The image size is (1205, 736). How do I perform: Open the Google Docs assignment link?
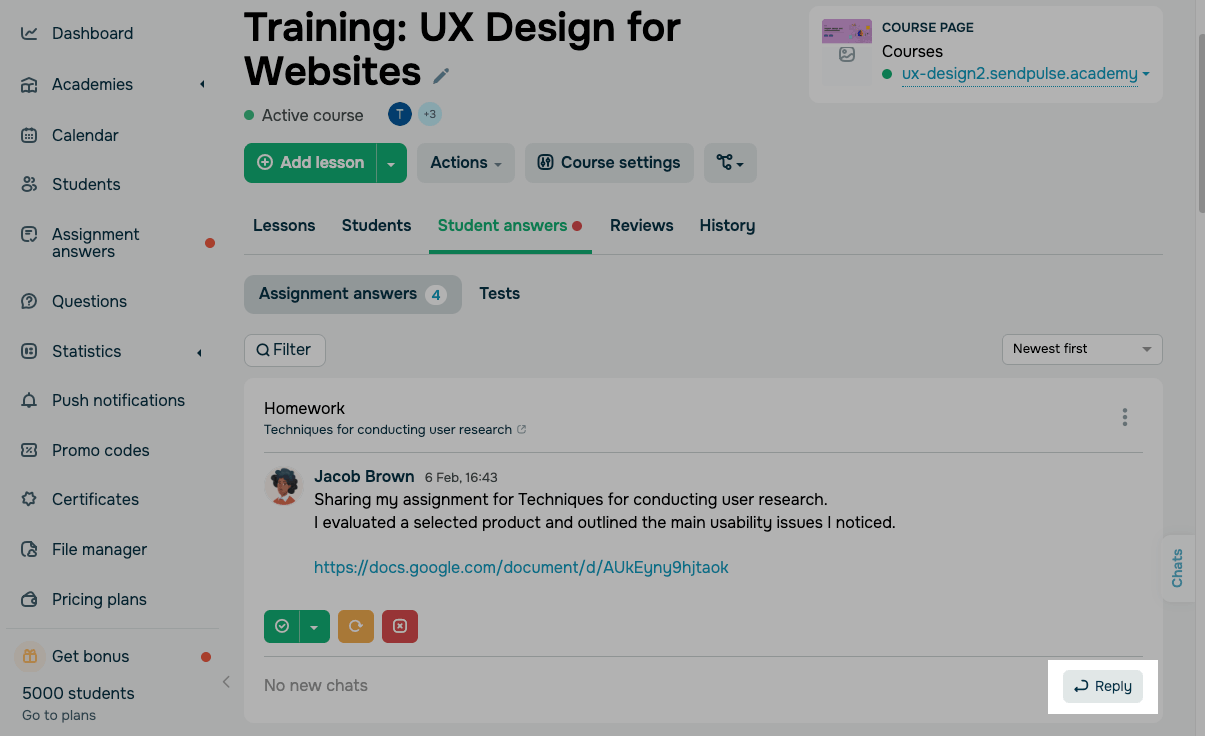coord(521,568)
